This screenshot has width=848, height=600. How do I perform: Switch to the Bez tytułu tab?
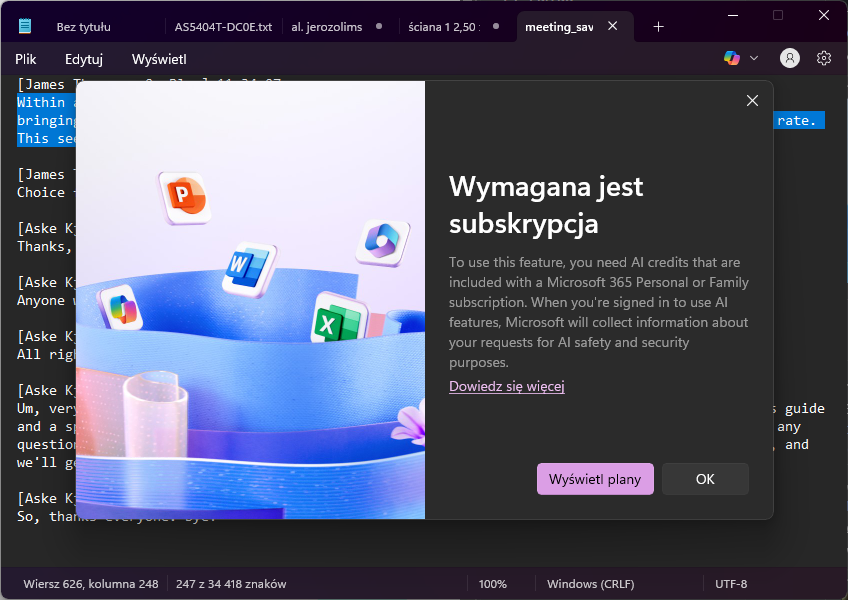pos(84,27)
